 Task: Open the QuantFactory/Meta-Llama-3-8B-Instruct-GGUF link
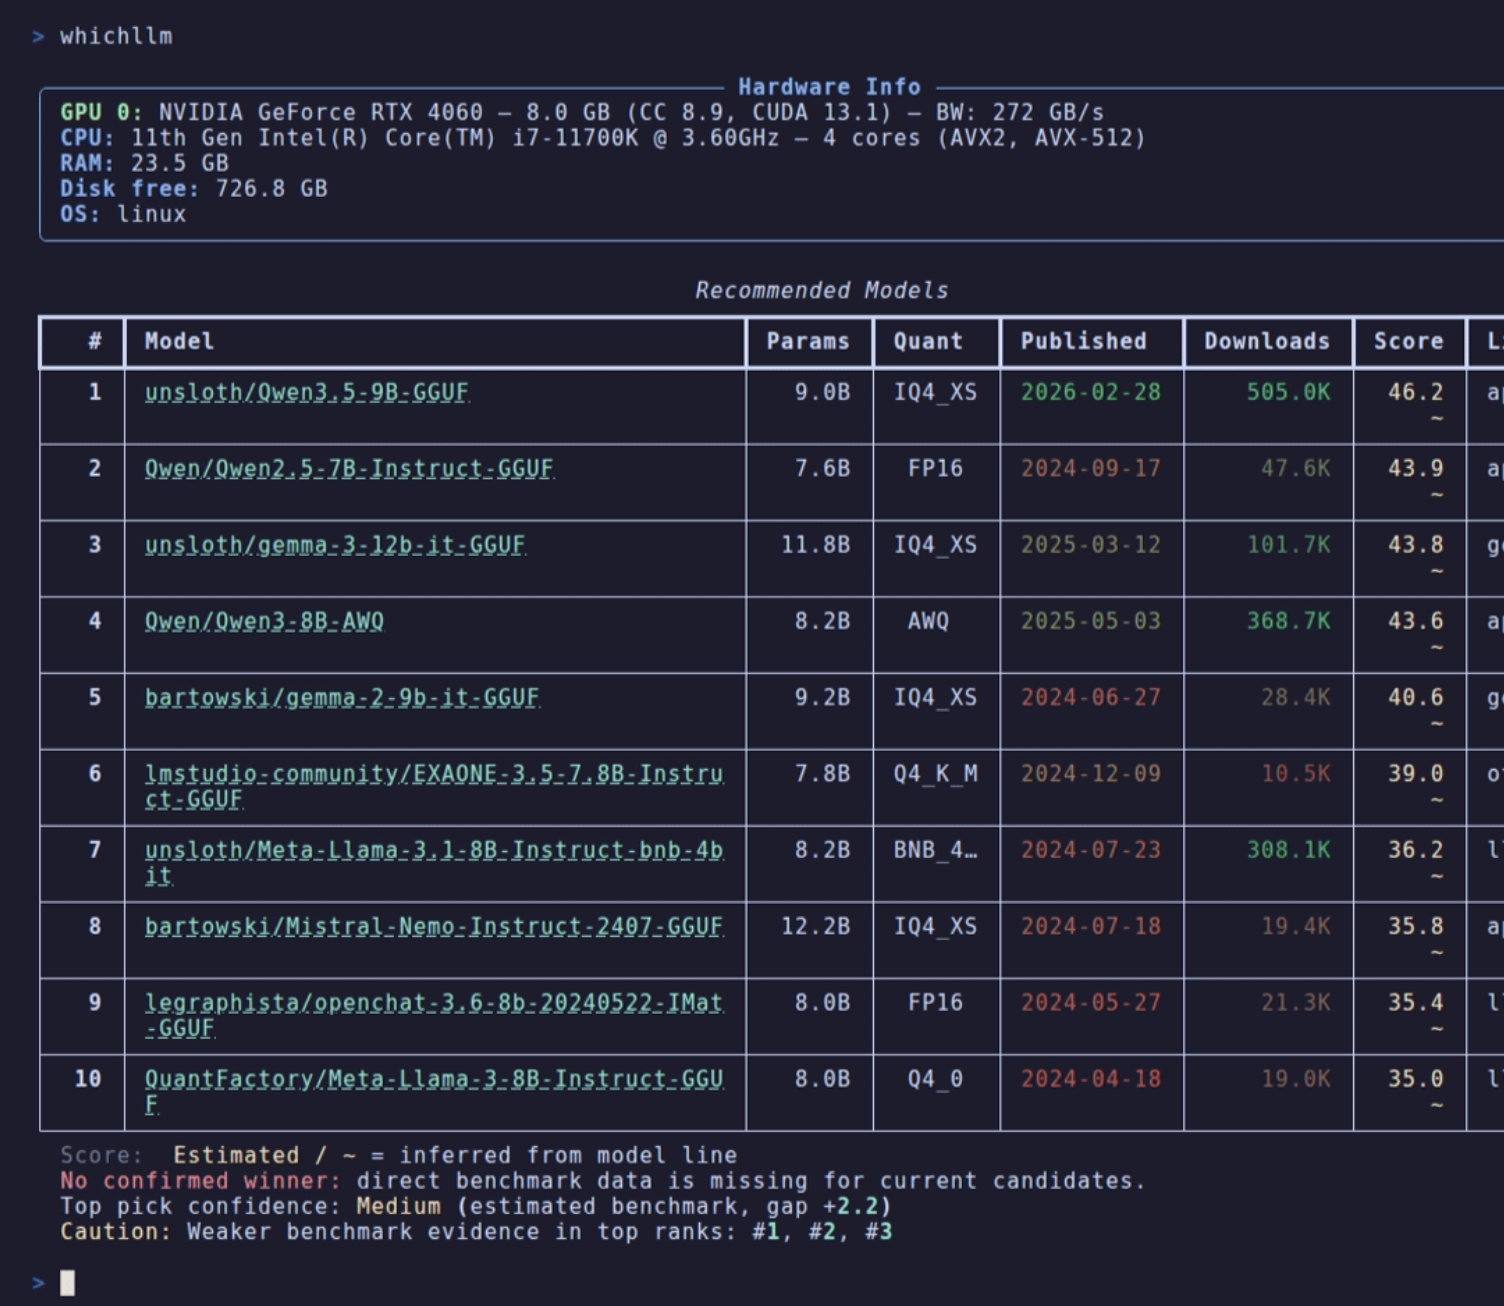coord(434,1091)
